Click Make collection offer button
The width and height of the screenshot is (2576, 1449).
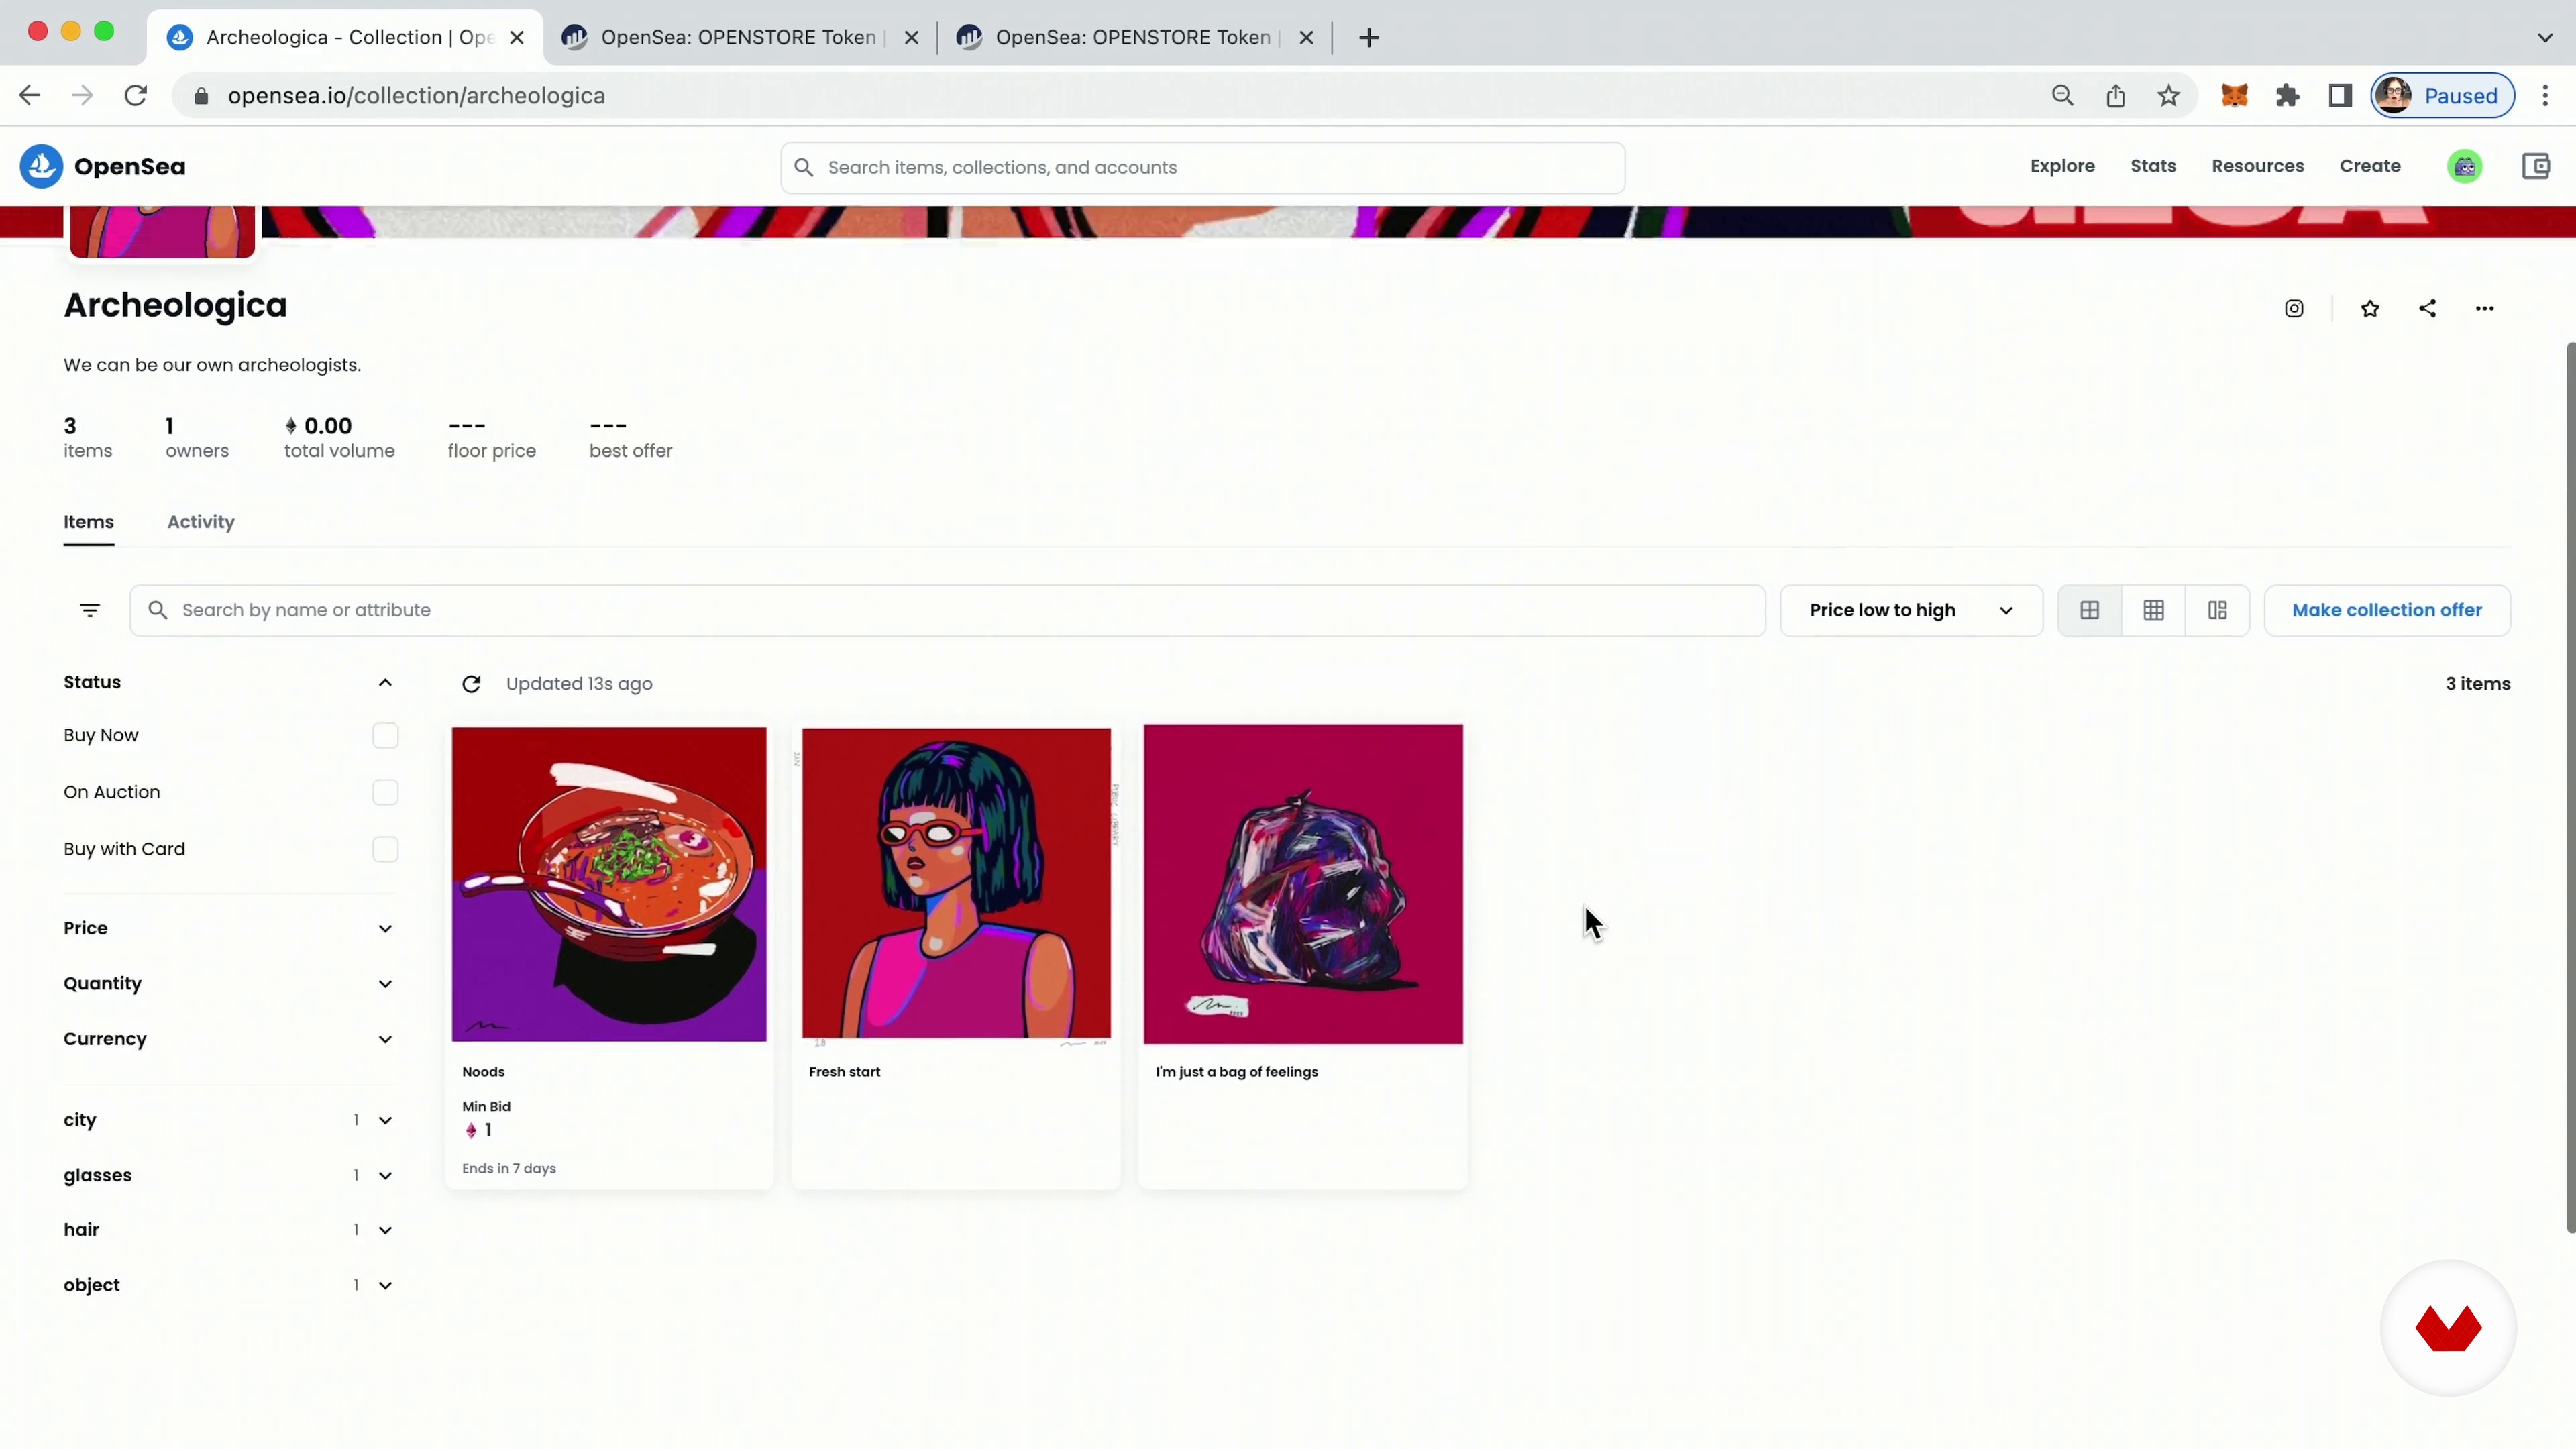click(x=2387, y=610)
